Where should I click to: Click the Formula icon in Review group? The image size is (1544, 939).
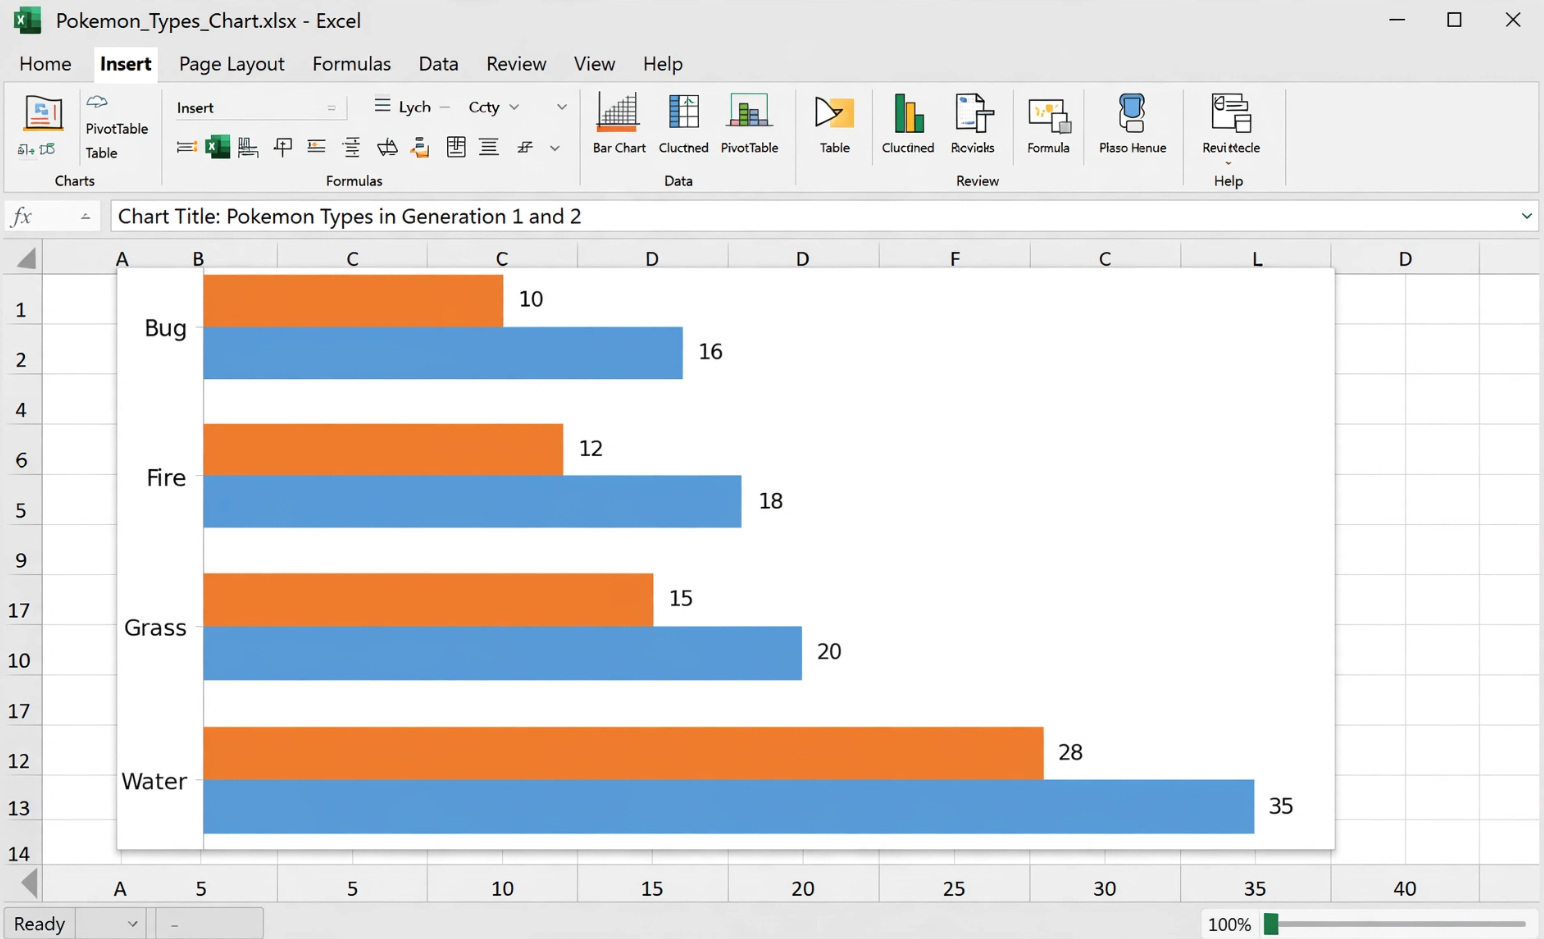coord(1048,116)
